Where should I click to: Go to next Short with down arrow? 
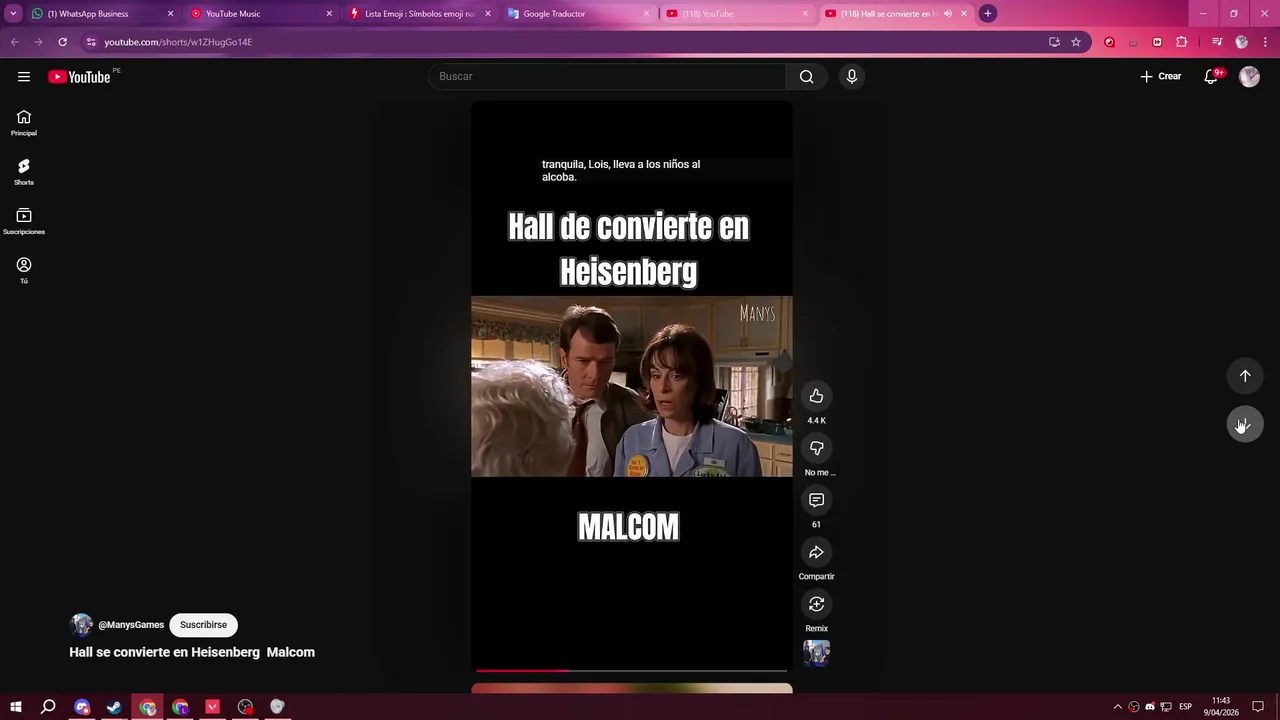[1245, 425]
